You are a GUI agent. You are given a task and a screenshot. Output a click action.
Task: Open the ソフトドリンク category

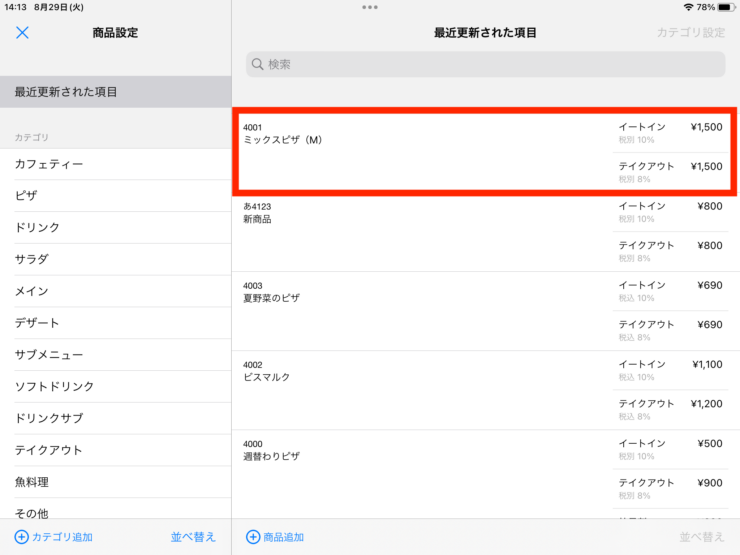click(x=116, y=386)
